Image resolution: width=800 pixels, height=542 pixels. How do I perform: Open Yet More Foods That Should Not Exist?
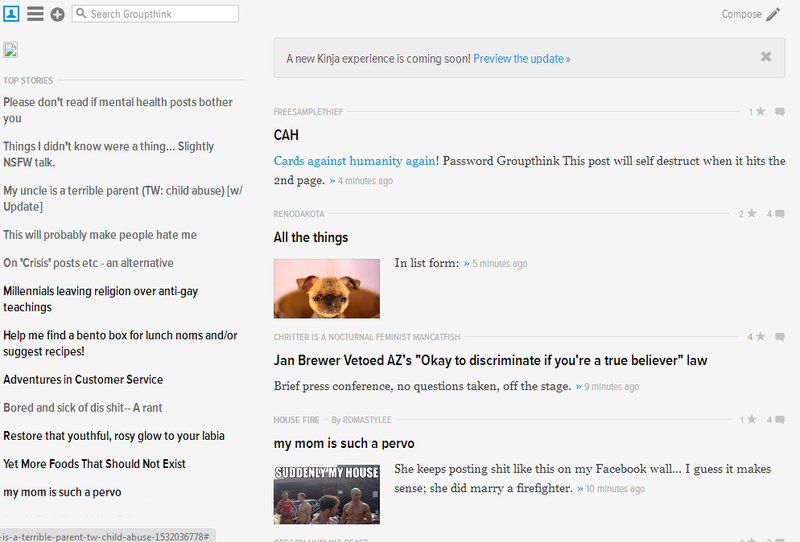[94, 464]
